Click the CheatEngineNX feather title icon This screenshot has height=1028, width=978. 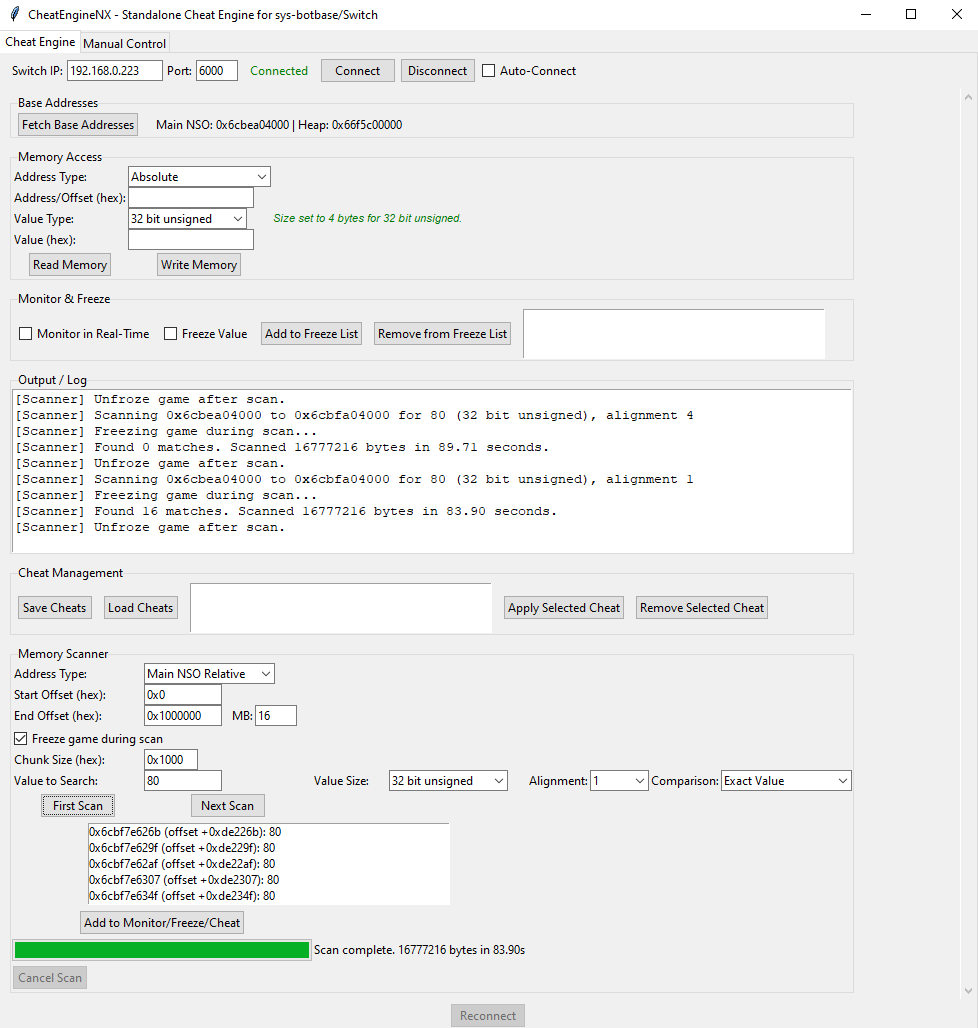14,14
